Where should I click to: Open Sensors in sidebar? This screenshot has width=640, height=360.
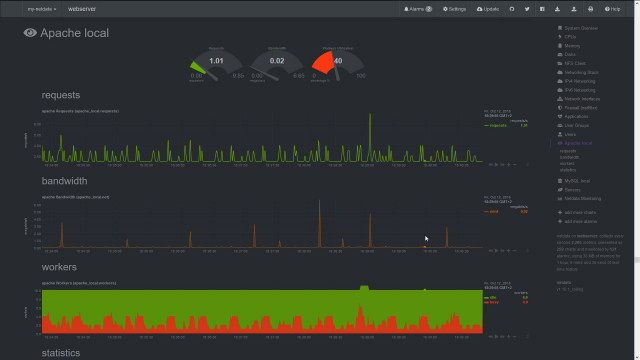click(x=569, y=190)
